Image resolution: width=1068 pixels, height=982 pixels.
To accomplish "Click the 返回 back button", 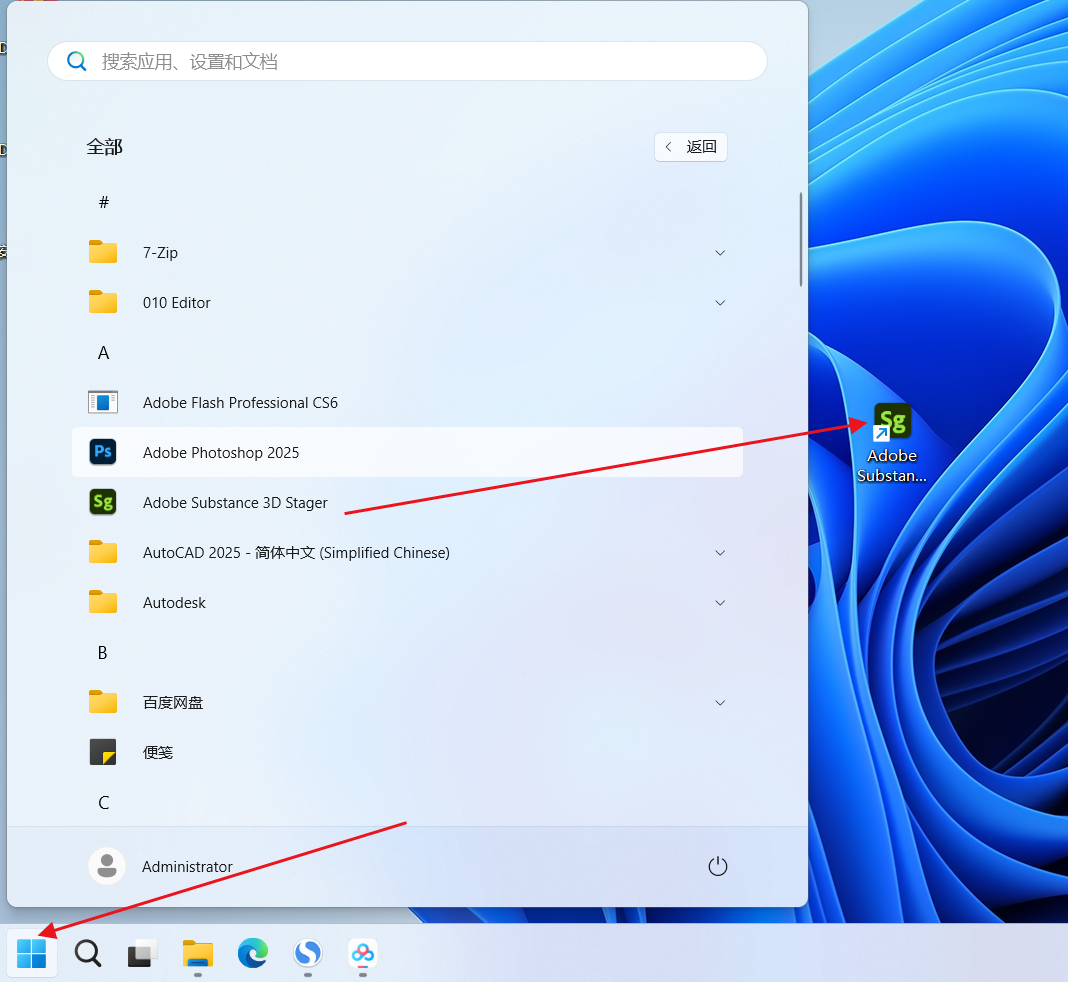I will (x=691, y=146).
